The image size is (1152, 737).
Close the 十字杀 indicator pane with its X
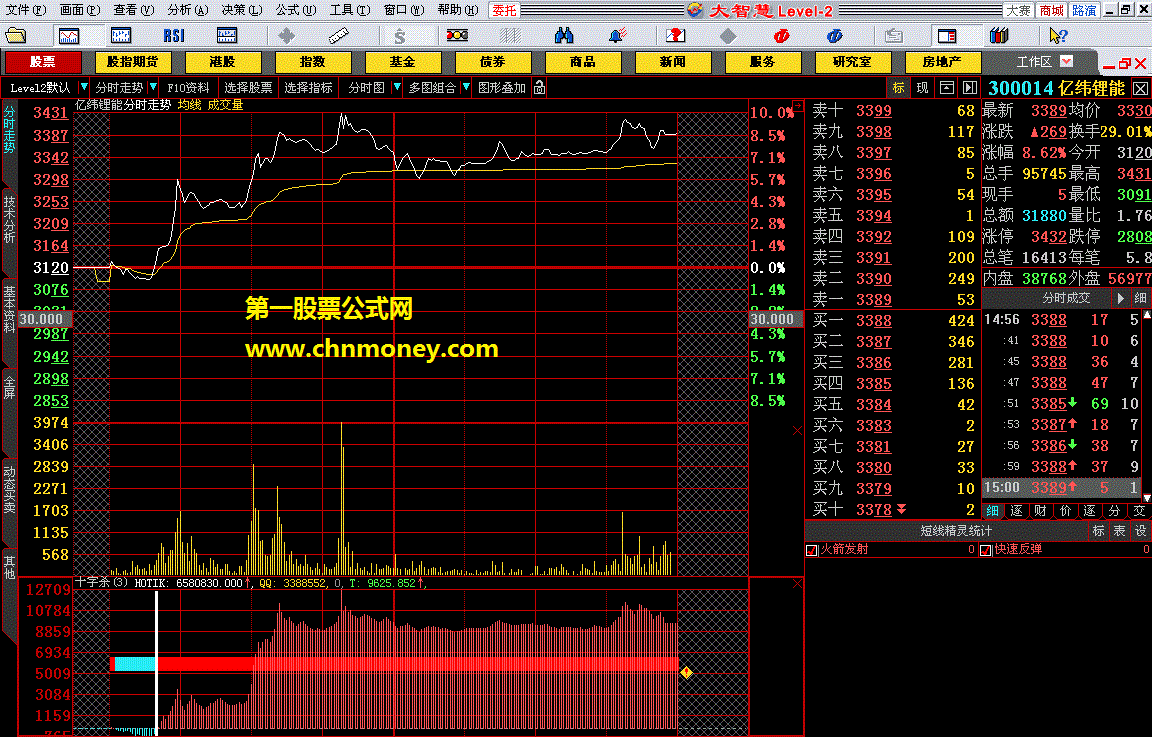tap(797, 583)
